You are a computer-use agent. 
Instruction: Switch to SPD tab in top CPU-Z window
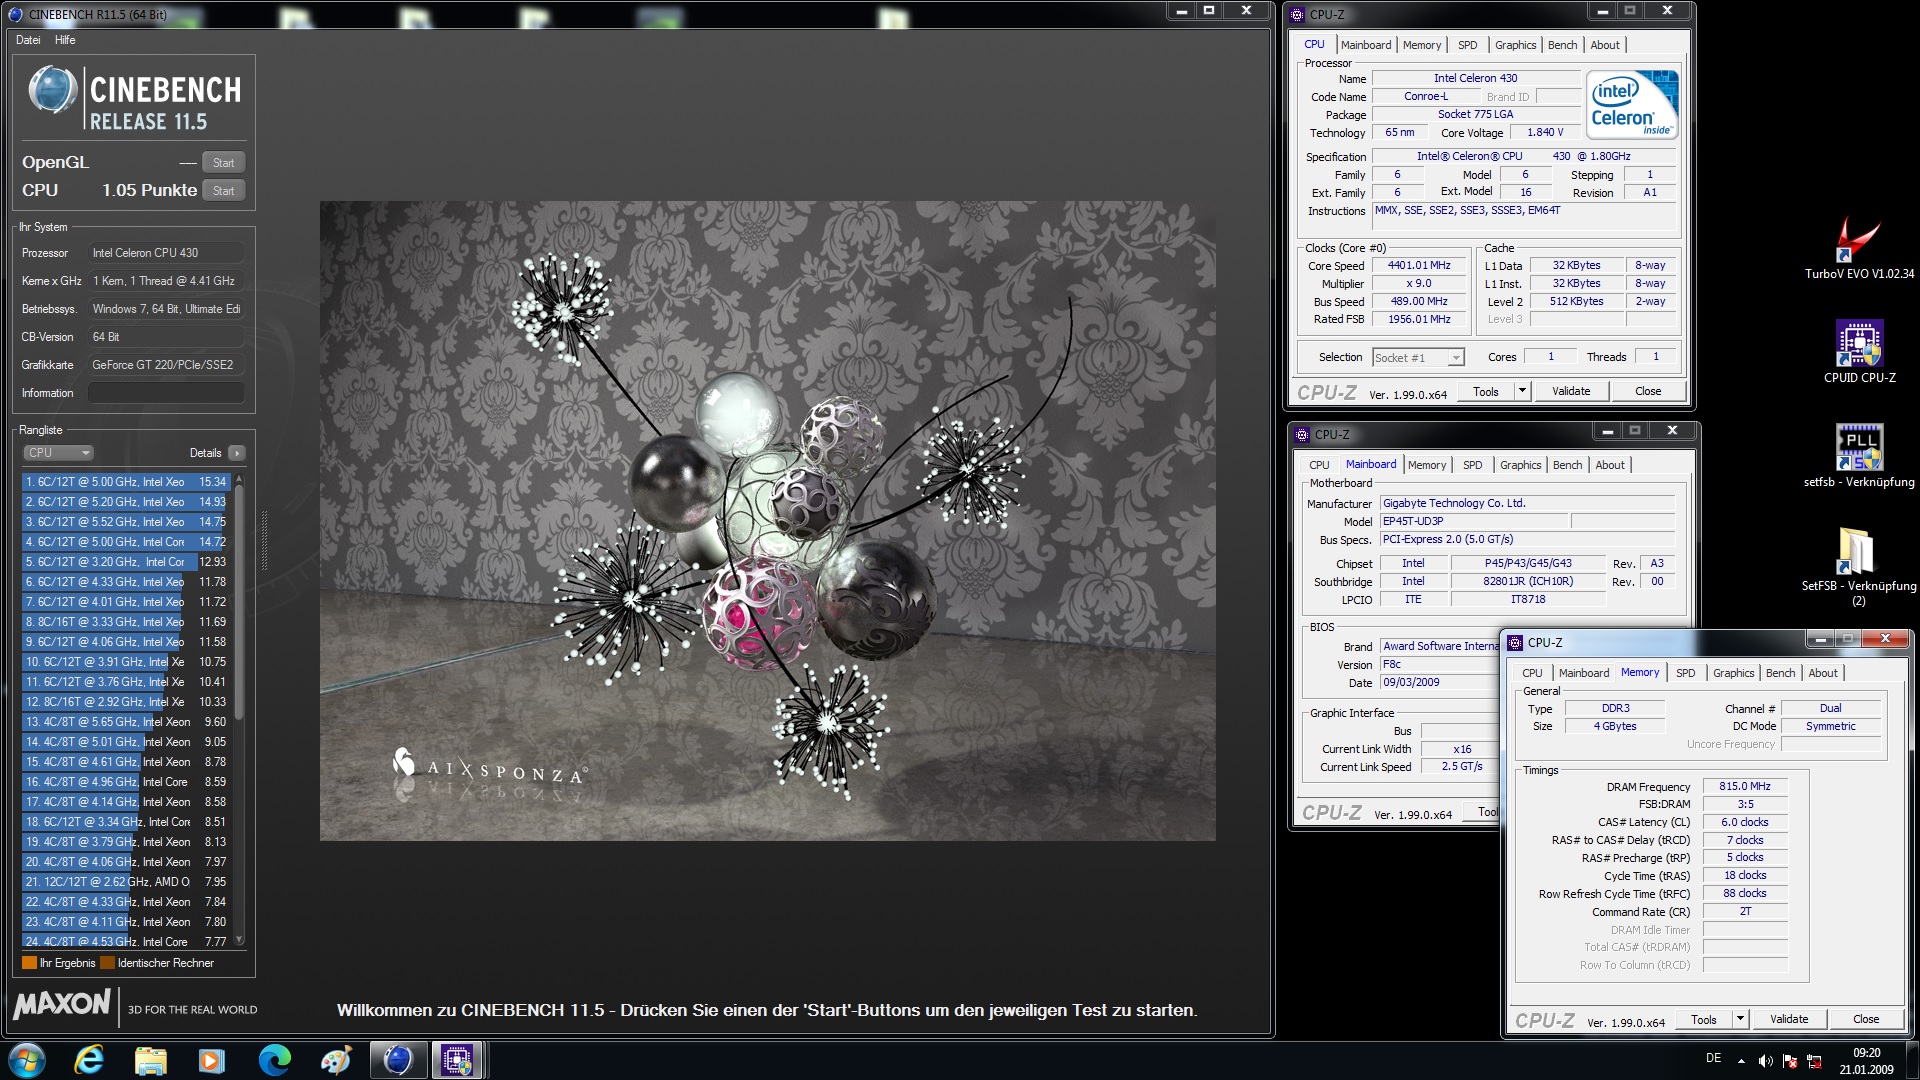[x=1468, y=45]
